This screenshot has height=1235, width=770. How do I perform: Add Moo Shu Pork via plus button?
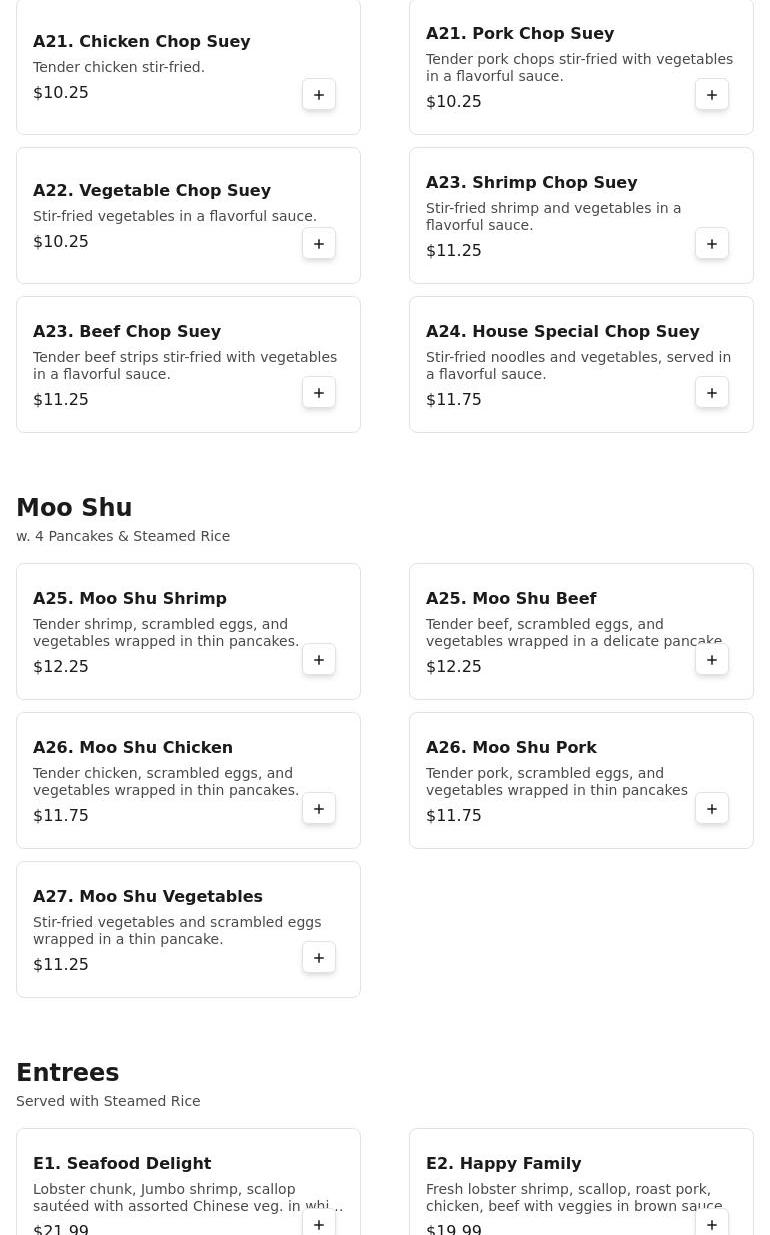pyautogui.click(x=712, y=809)
